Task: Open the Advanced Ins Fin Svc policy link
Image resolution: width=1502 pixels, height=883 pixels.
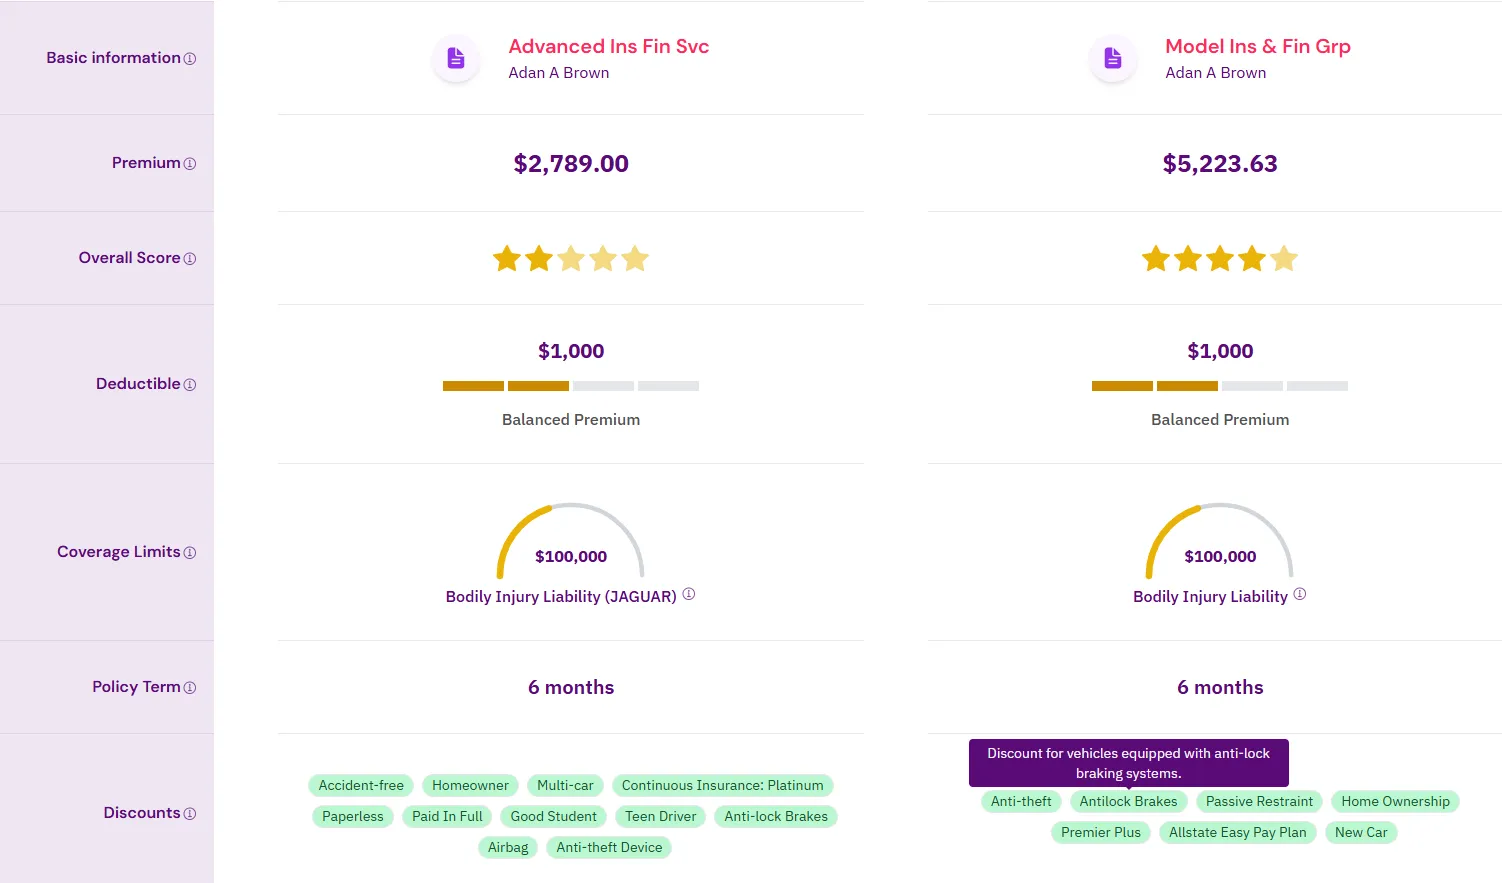Action: (x=609, y=46)
